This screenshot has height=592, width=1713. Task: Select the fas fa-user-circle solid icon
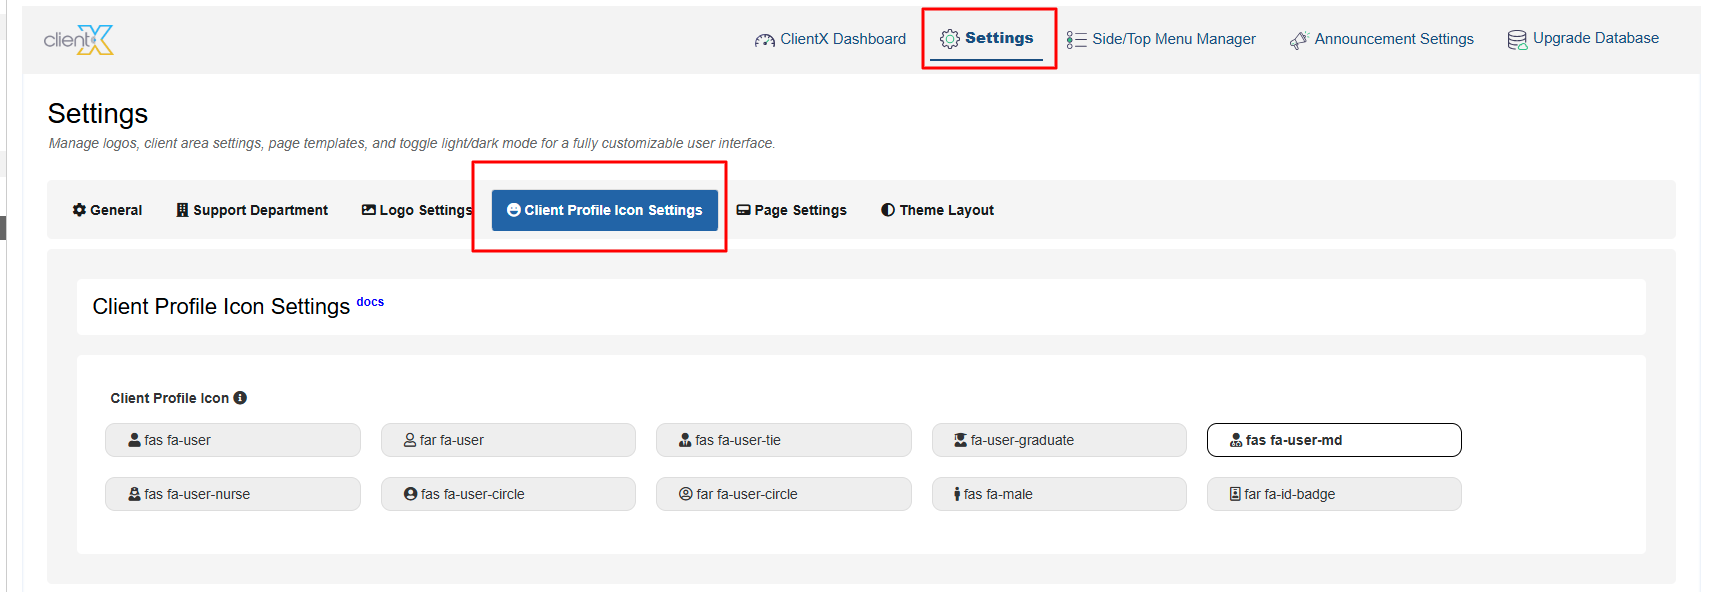(508, 494)
